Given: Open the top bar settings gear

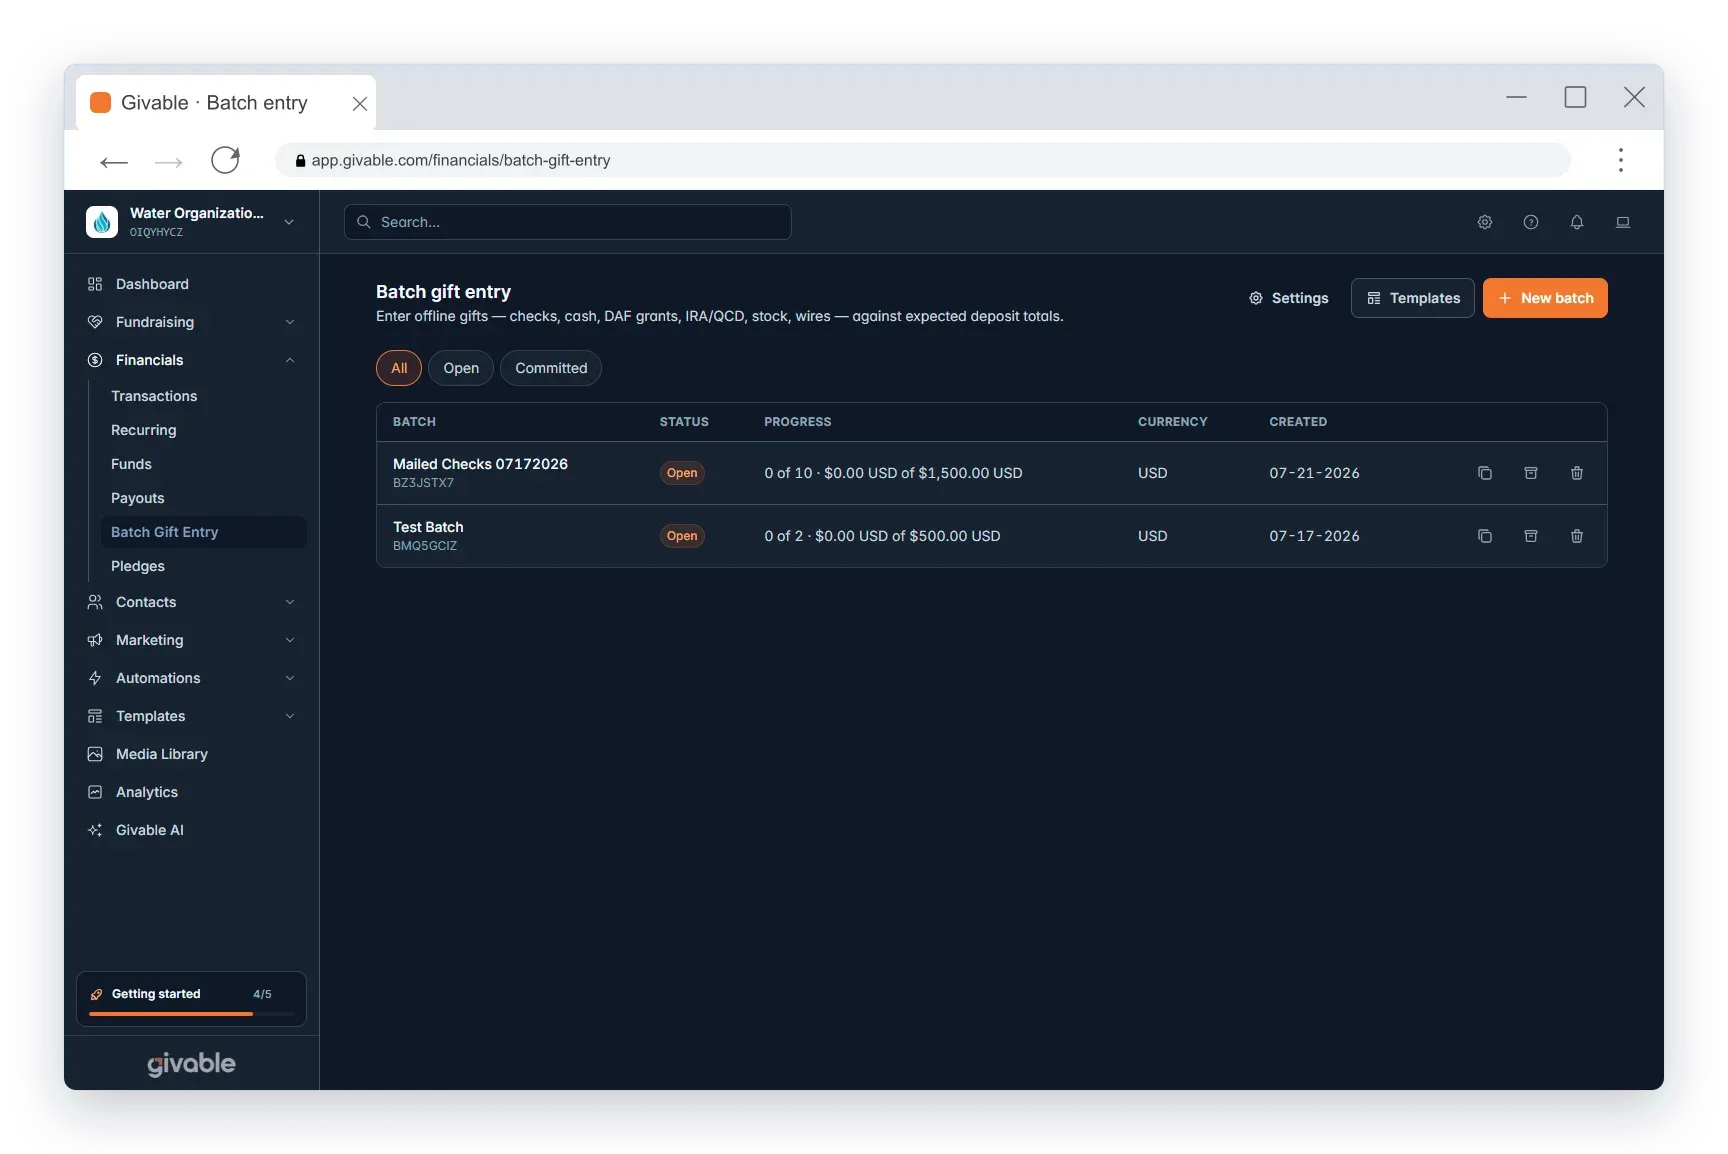Looking at the screenshot, I should tap(1485, 222).
